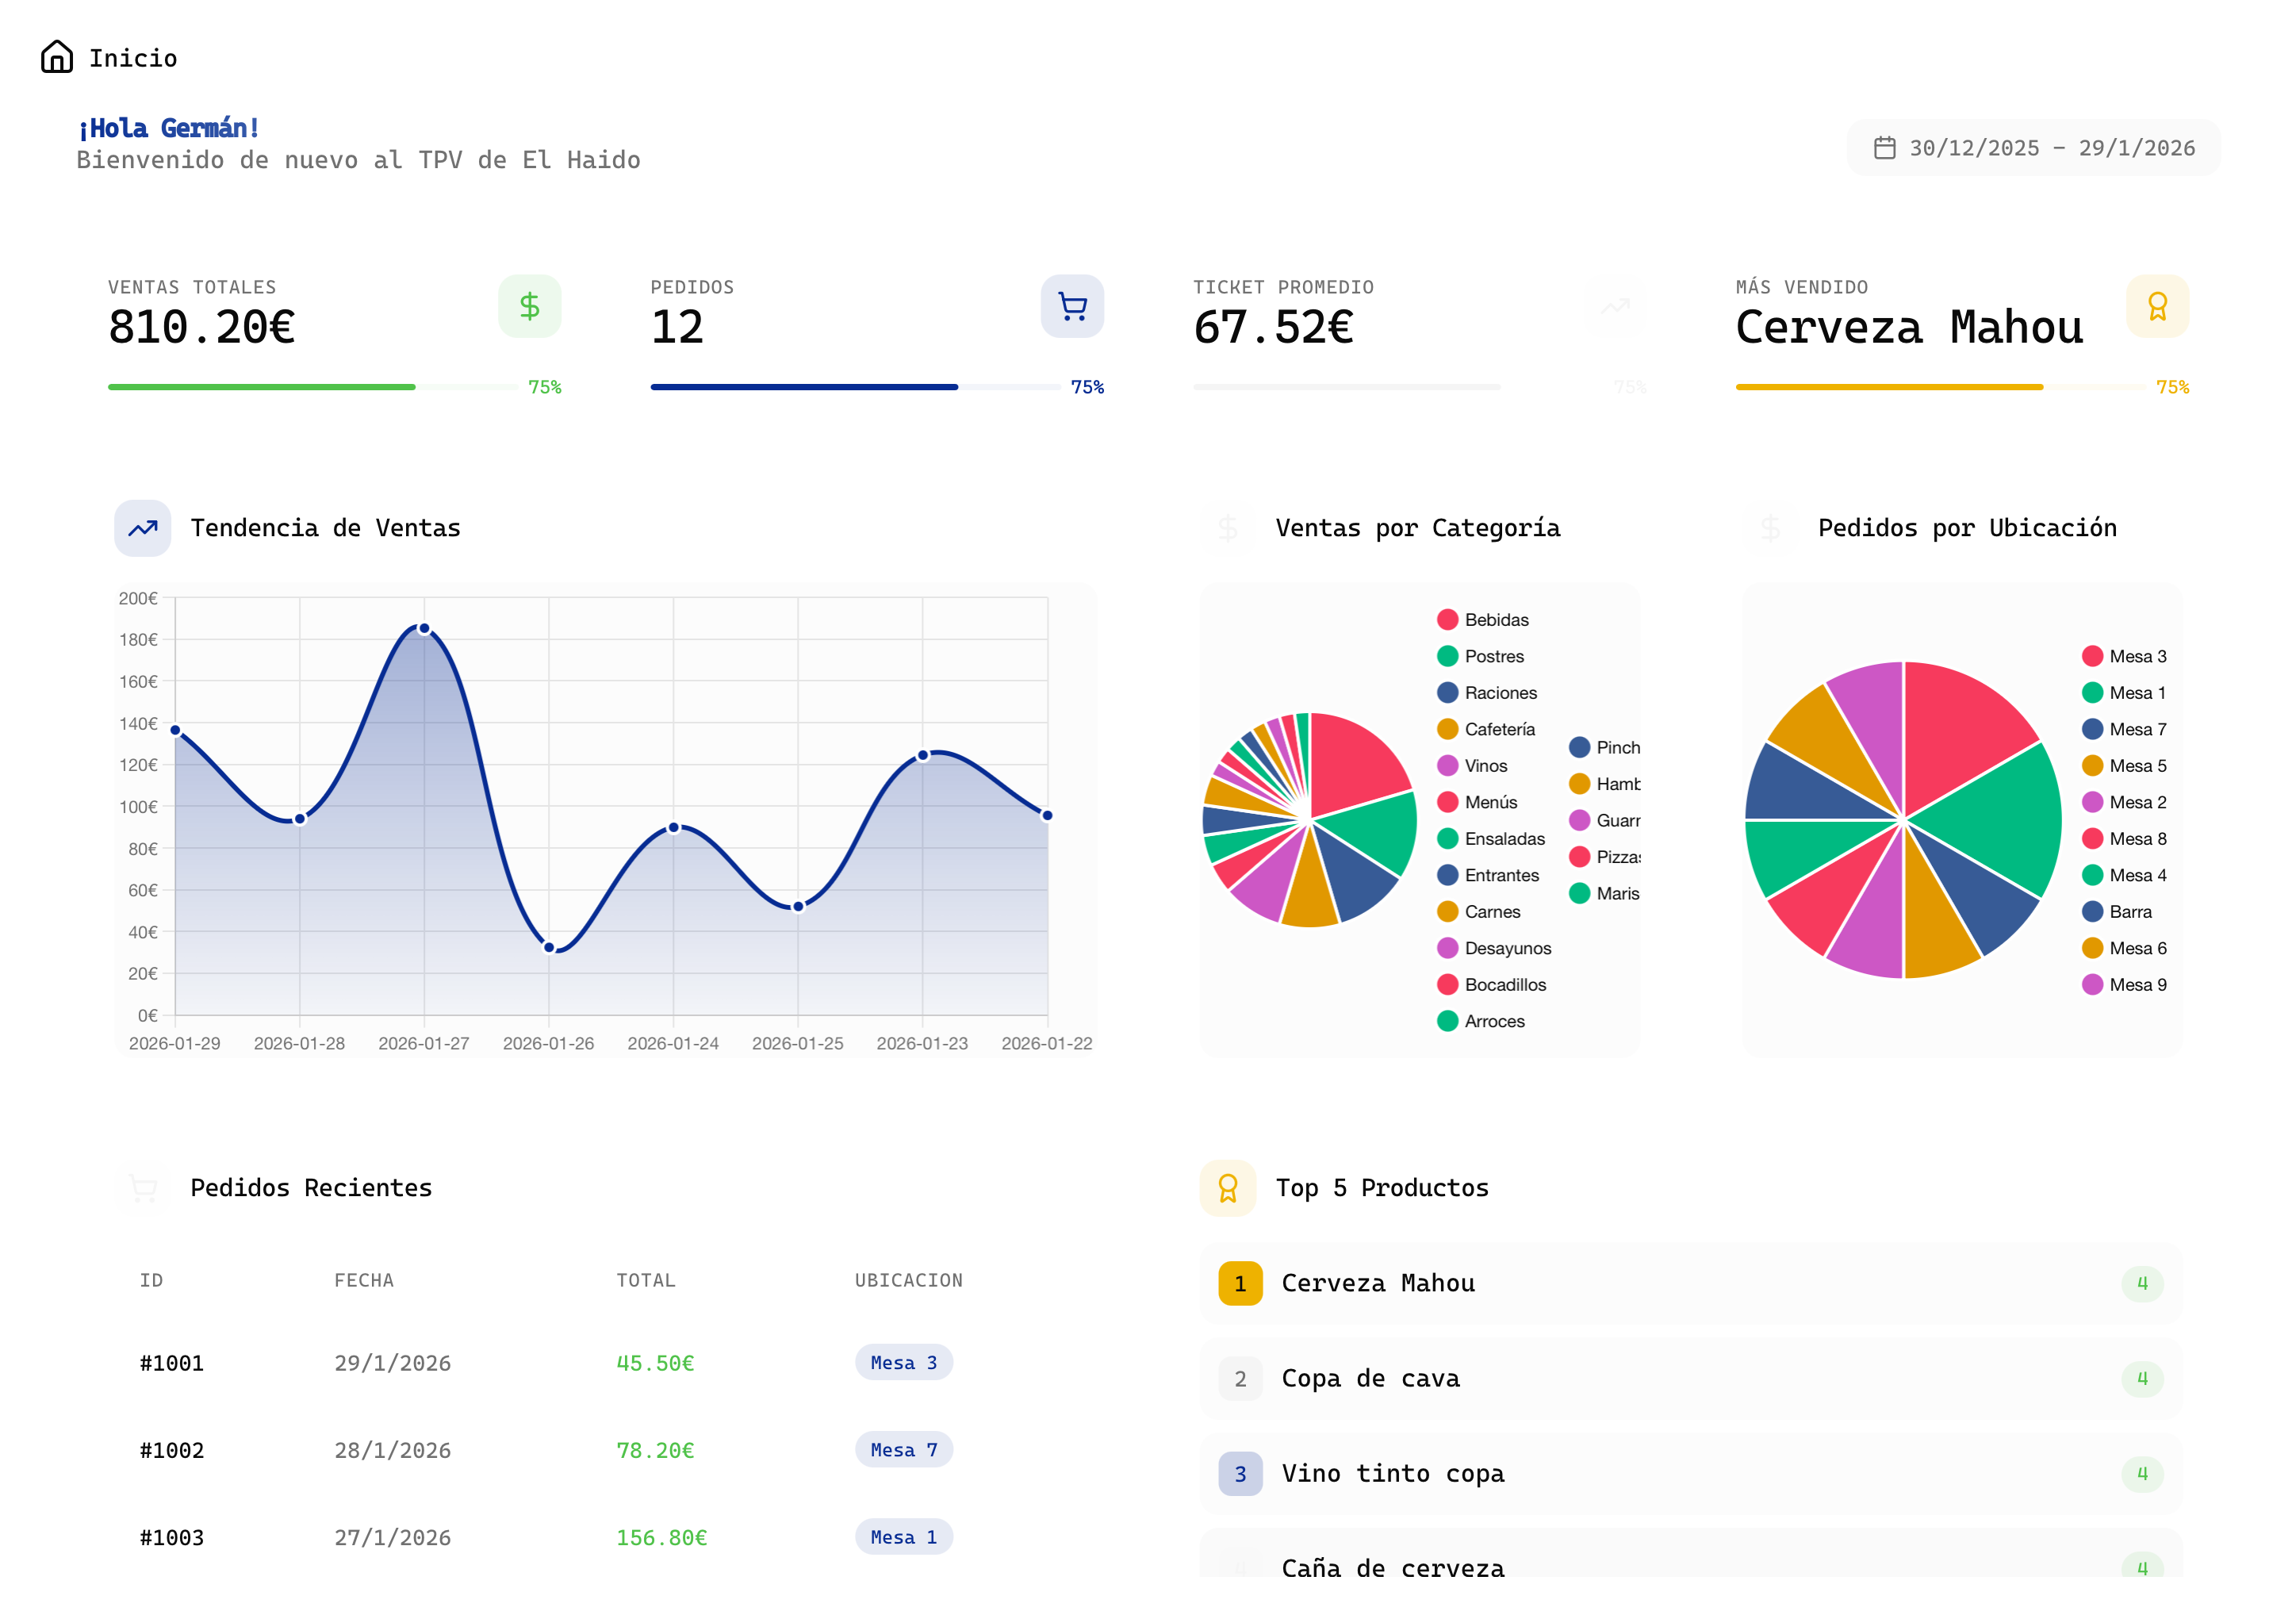Click the cart icon beside Pedidos Recientes
This screenshot has width=2296, height=1615.
click(x=142, y=1188)
